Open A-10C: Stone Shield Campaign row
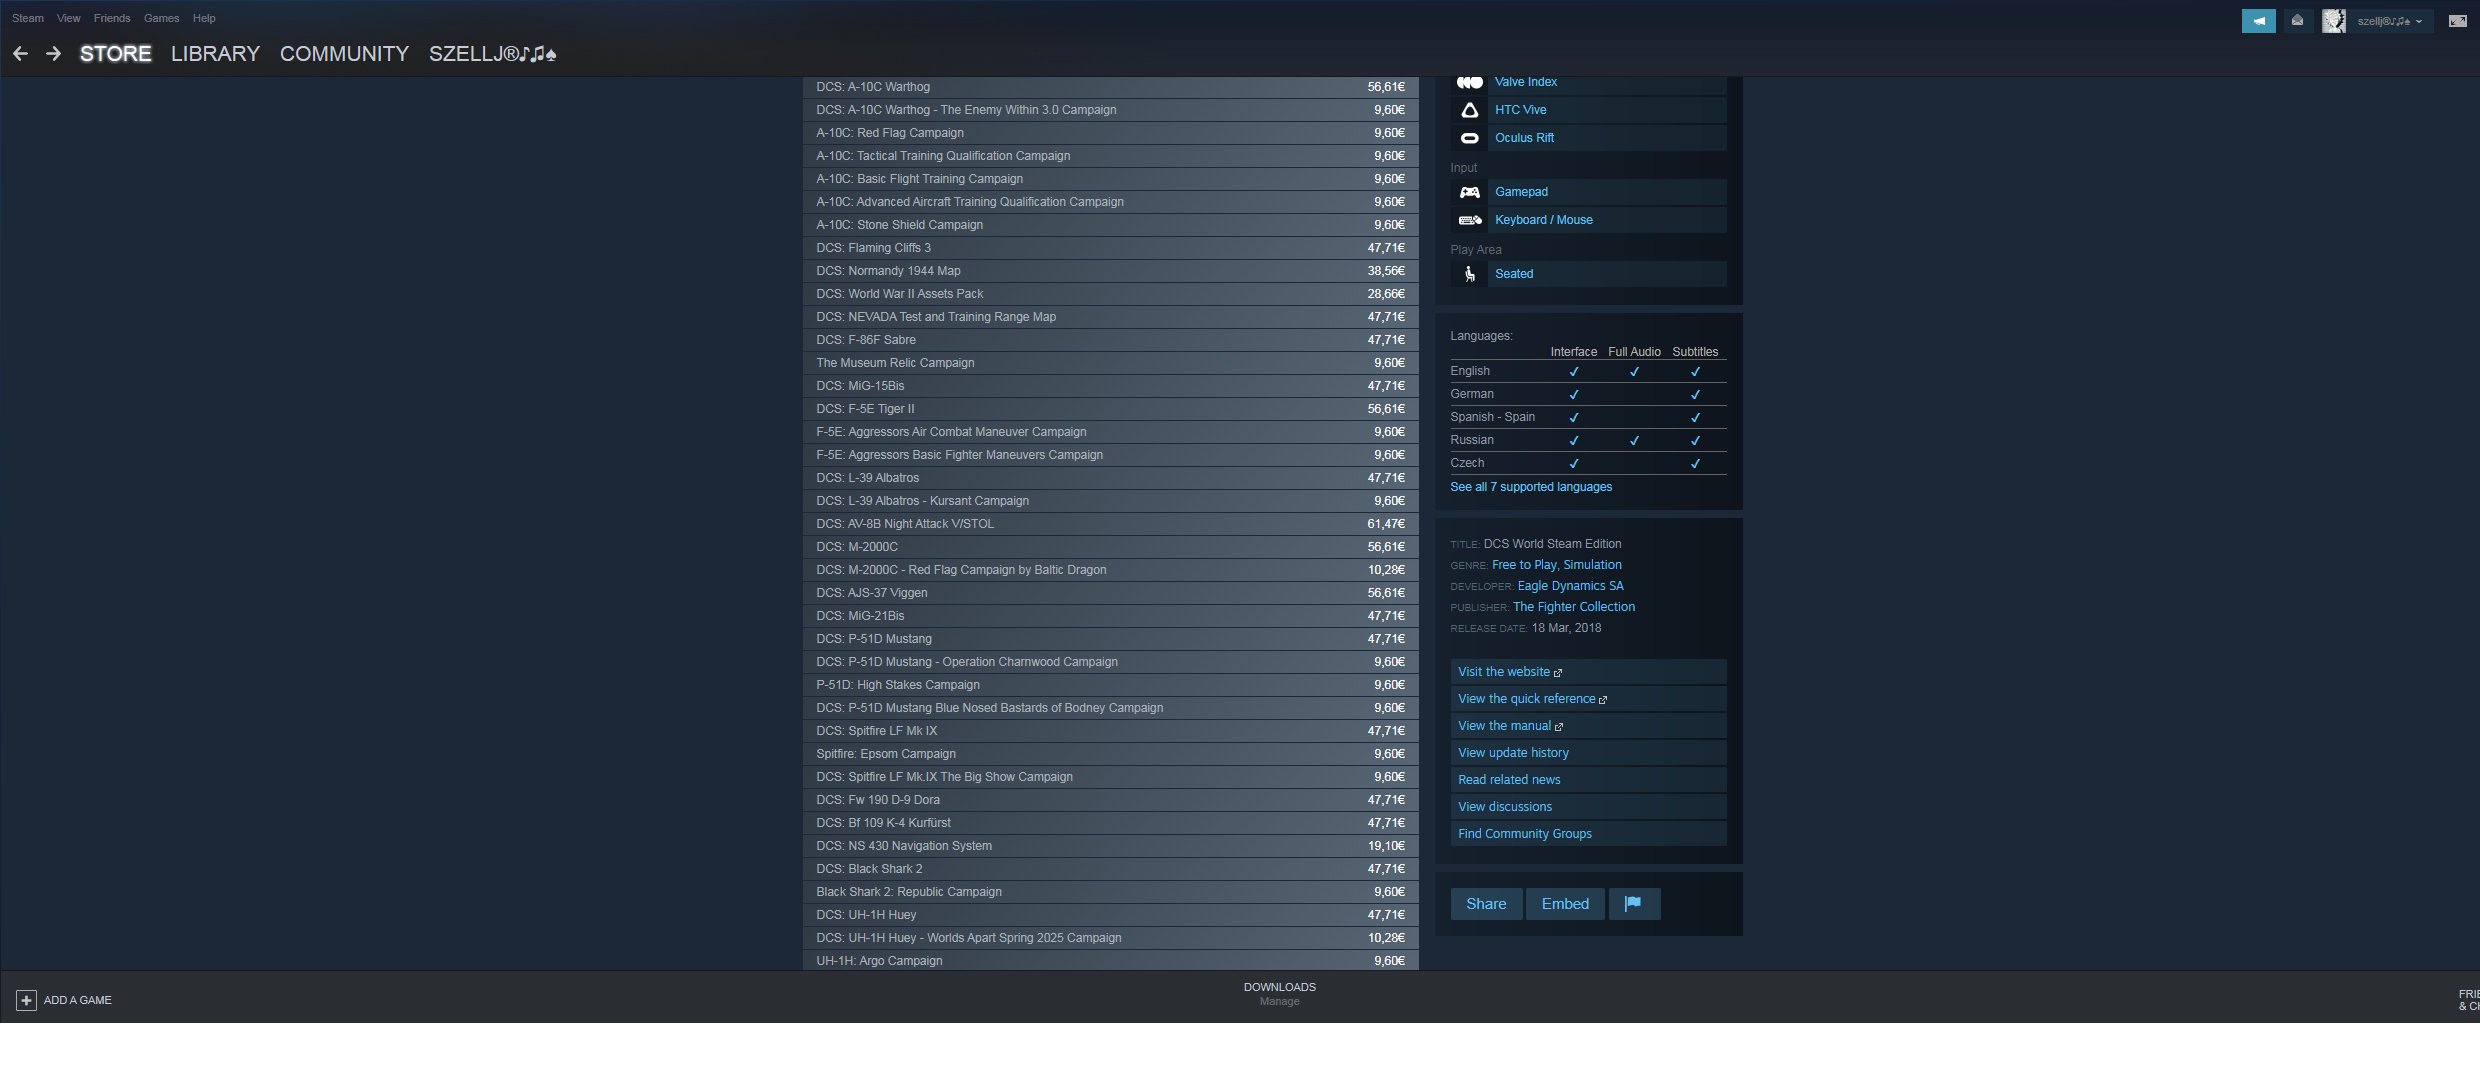Viewport: 2480px width, 1080px height. [1111, 225]
